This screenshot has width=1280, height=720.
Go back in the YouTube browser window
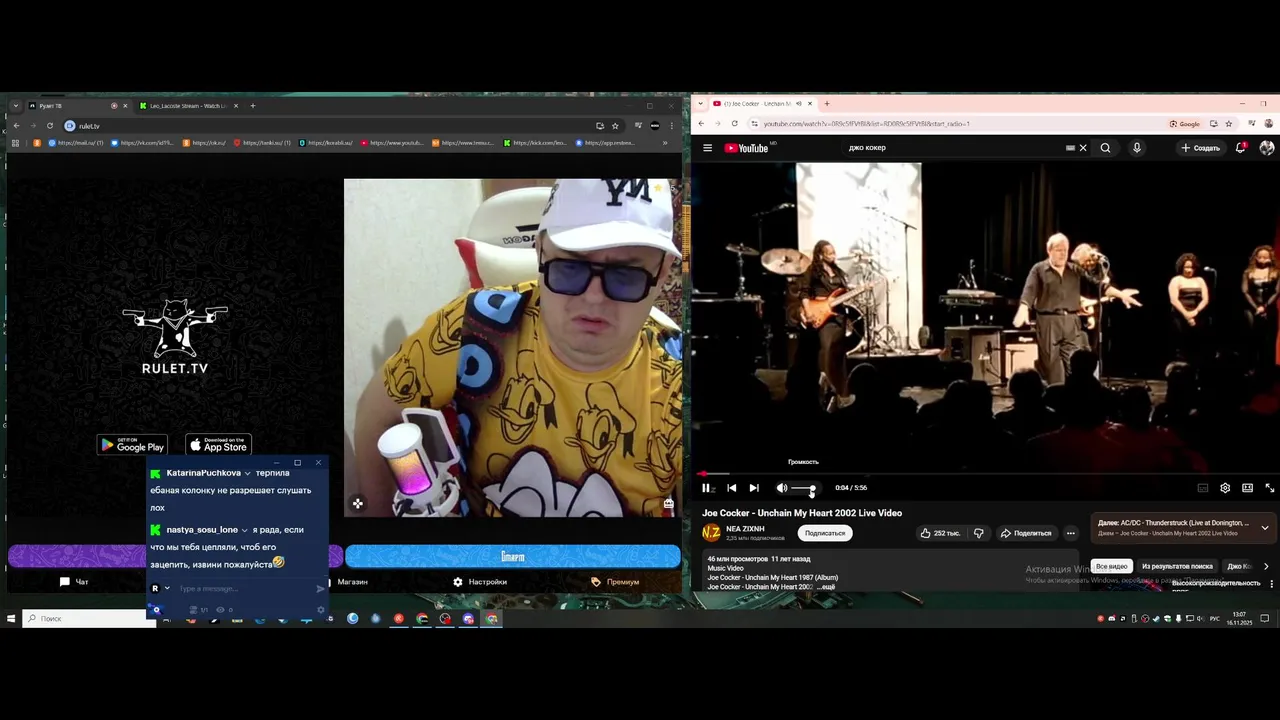[x=701, y=124]
